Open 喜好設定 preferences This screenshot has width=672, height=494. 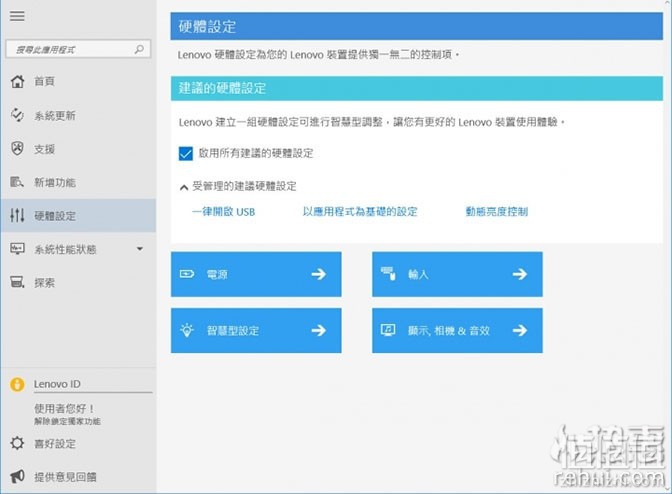coord(55,443)
